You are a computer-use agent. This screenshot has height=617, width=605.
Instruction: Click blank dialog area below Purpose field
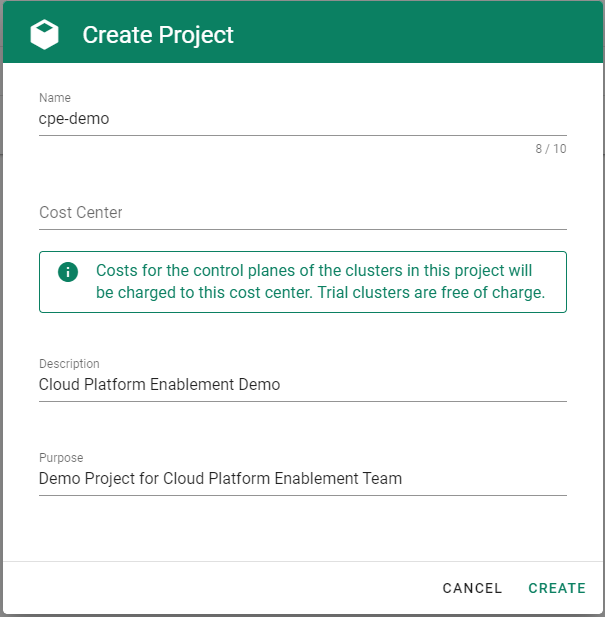pos(300,528)
